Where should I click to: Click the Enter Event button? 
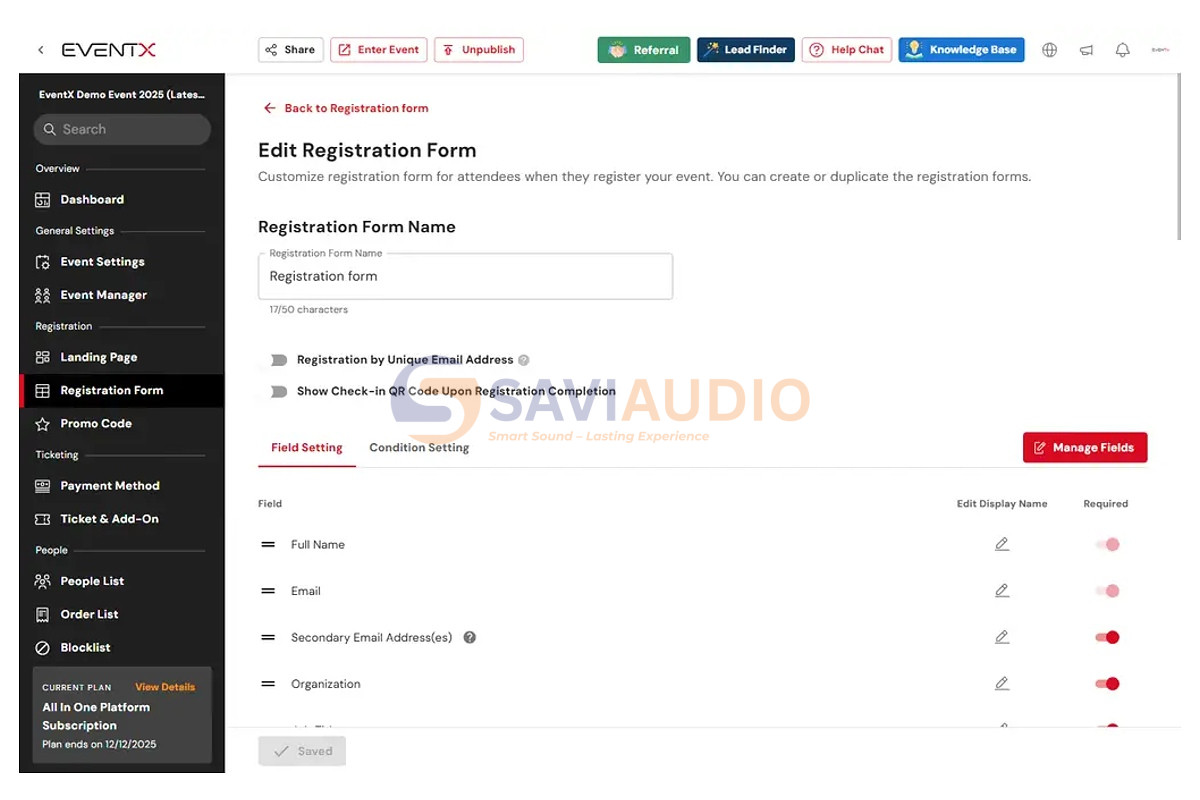(x=379, y=50)
